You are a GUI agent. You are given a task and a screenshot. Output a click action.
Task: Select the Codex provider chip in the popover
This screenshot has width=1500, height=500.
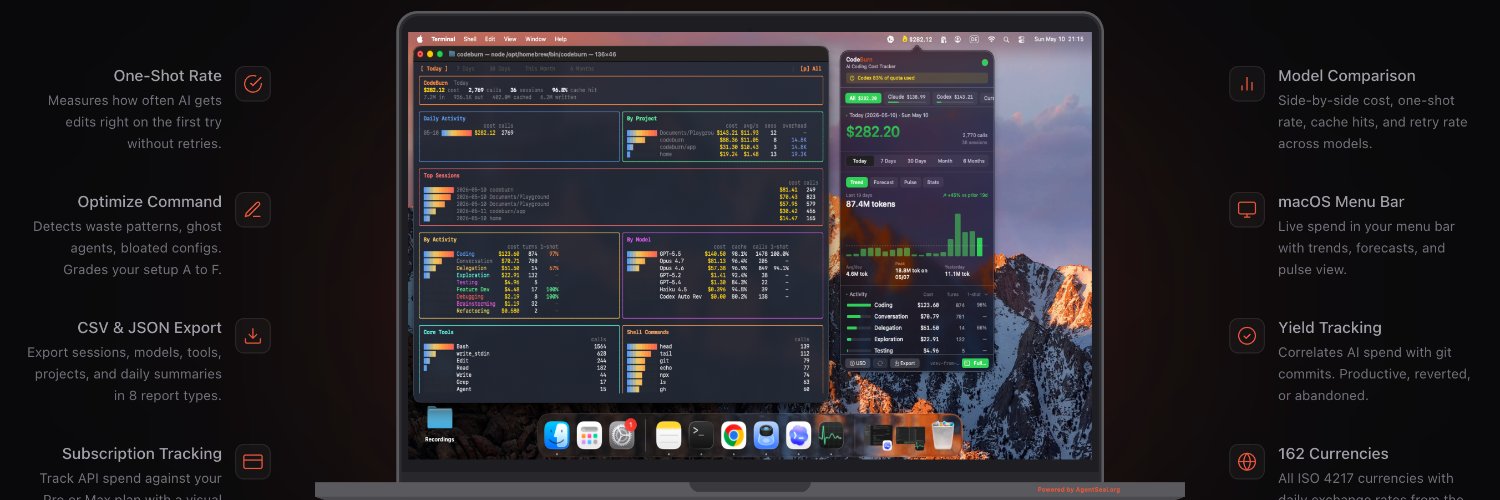click(956, 98)
